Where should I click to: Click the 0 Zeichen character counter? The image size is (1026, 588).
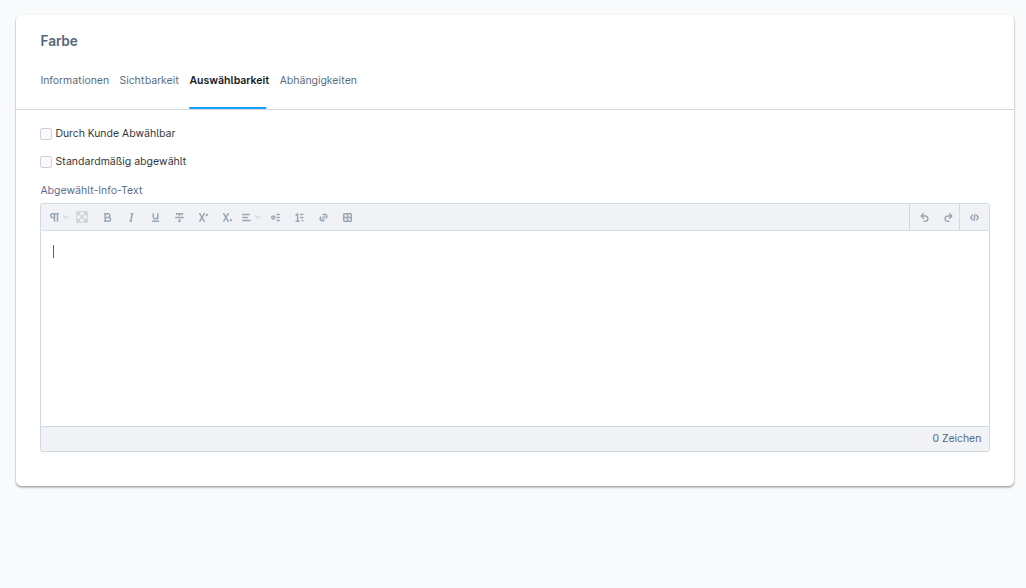[957, 438]
